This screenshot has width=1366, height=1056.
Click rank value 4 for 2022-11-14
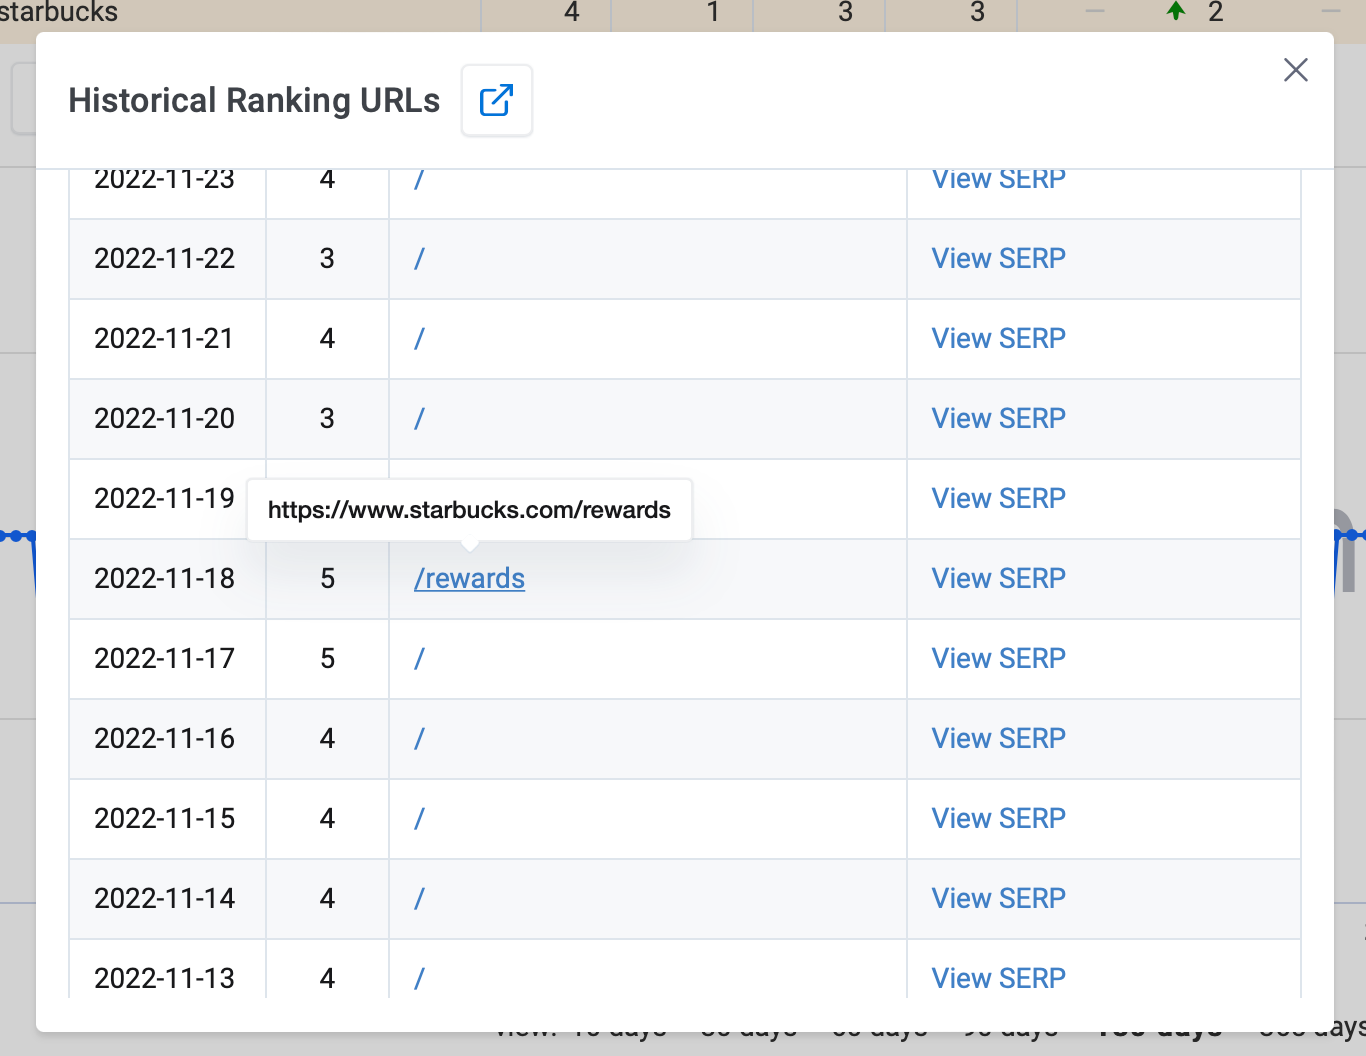327,898
